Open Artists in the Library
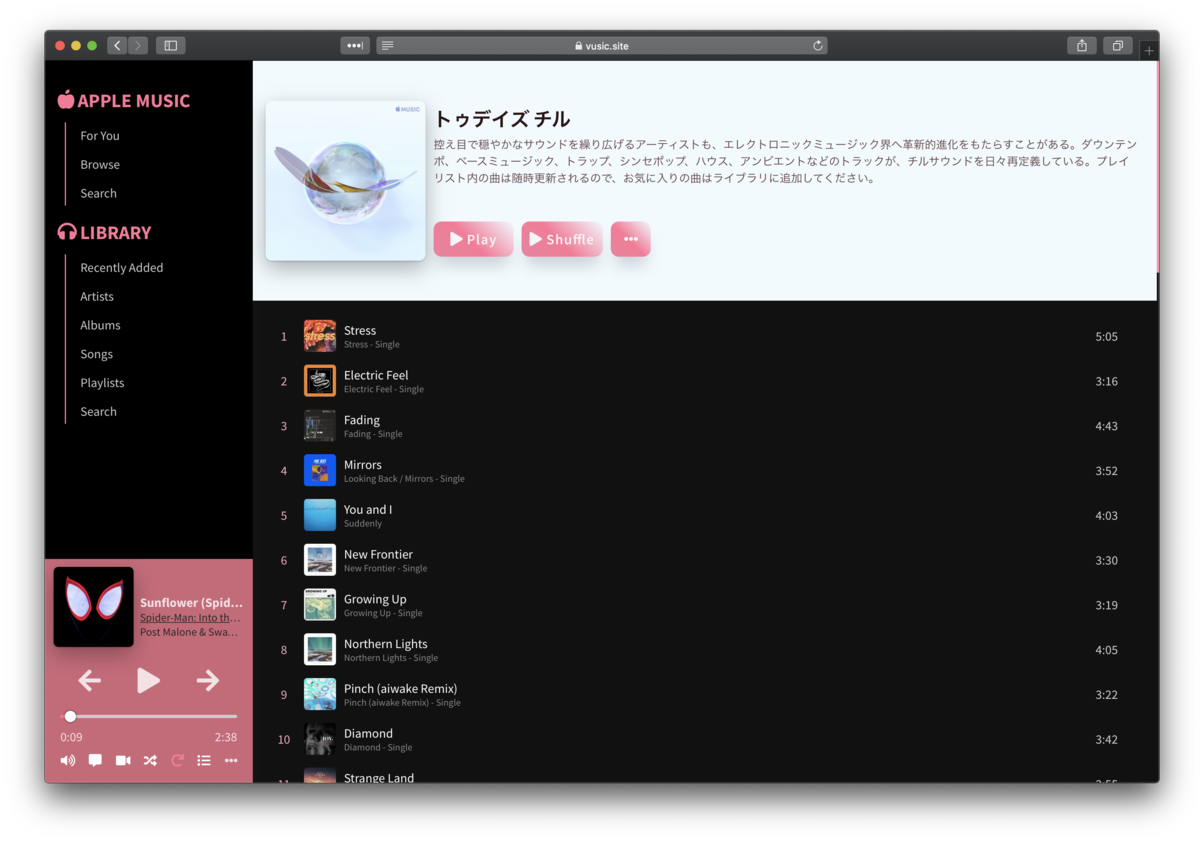This screenshot has height=842, width=1204. 97,297
